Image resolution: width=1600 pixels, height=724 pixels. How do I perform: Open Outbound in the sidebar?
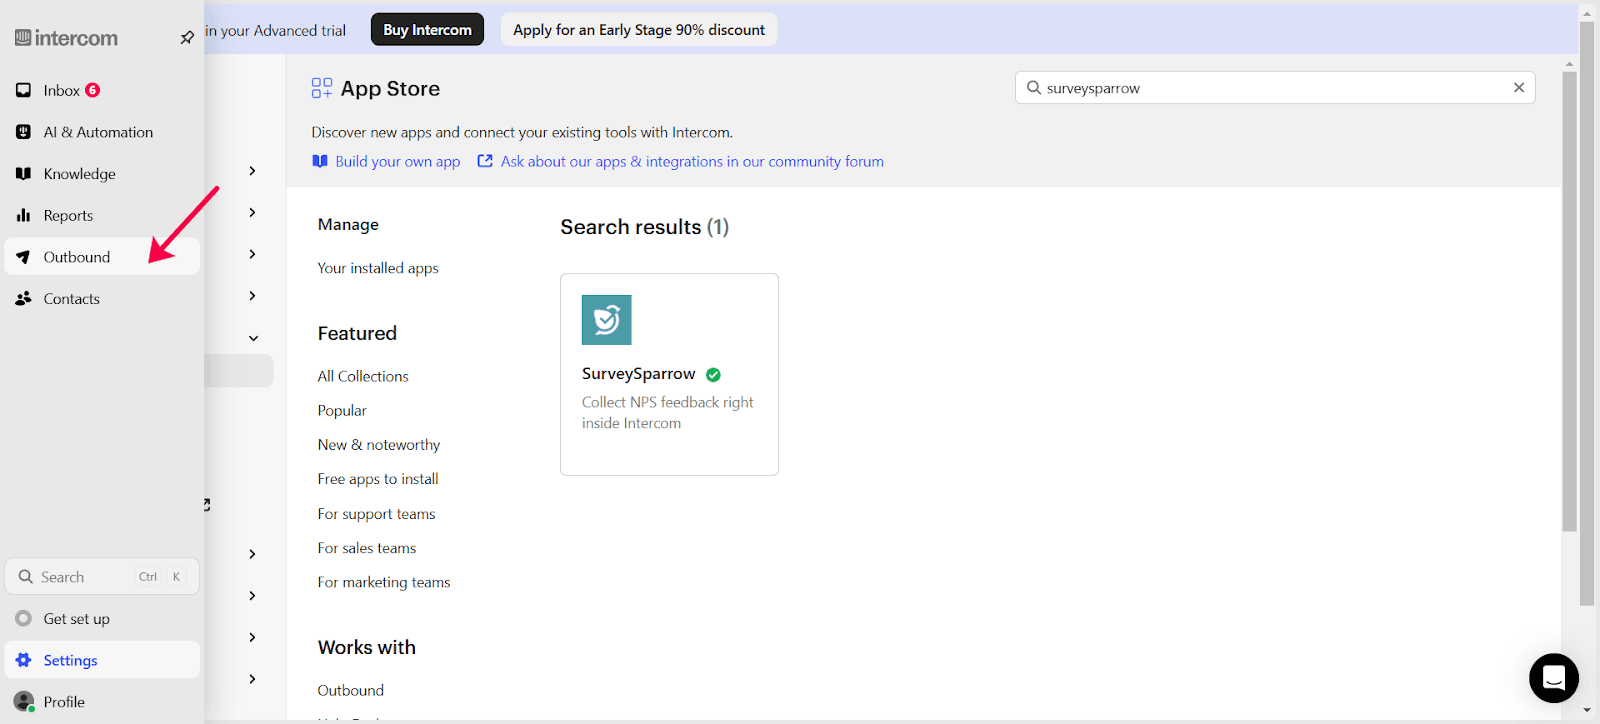pos(76,257)
